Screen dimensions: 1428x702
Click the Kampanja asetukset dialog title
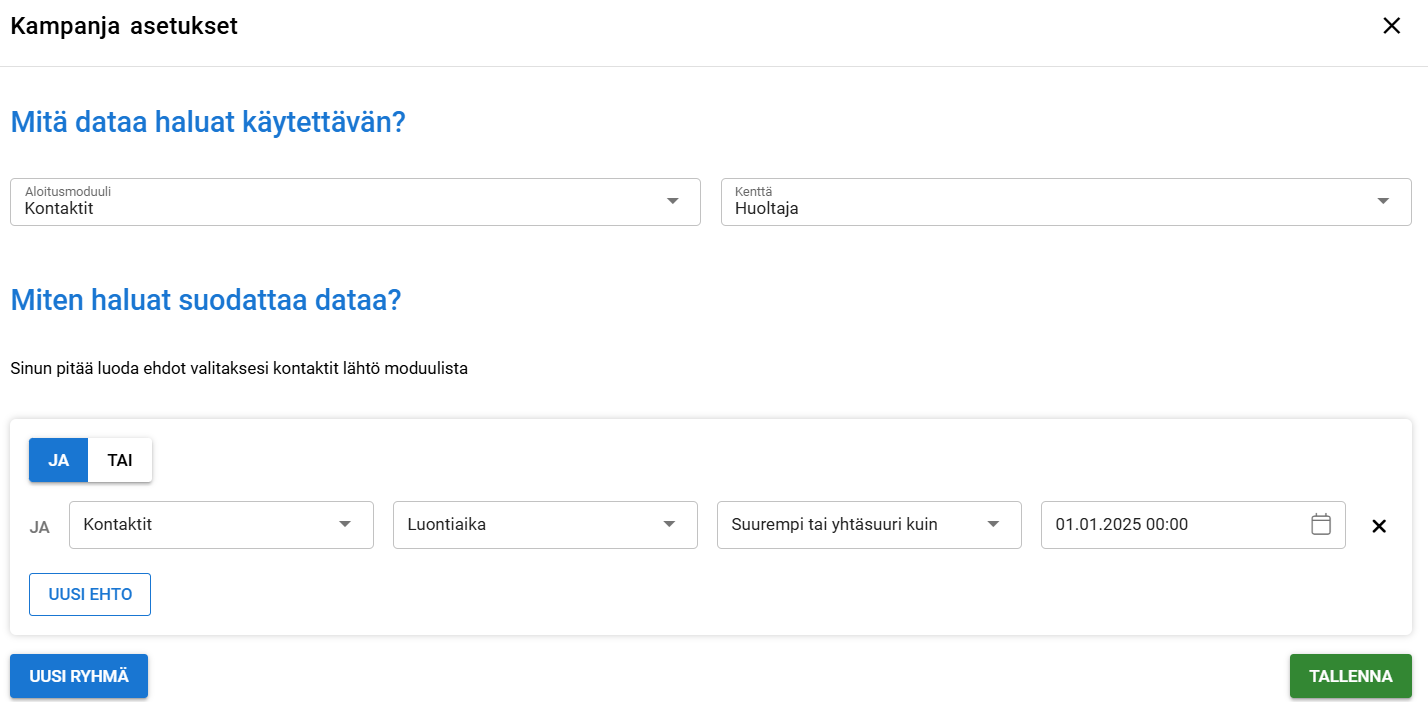pos(124,27)
